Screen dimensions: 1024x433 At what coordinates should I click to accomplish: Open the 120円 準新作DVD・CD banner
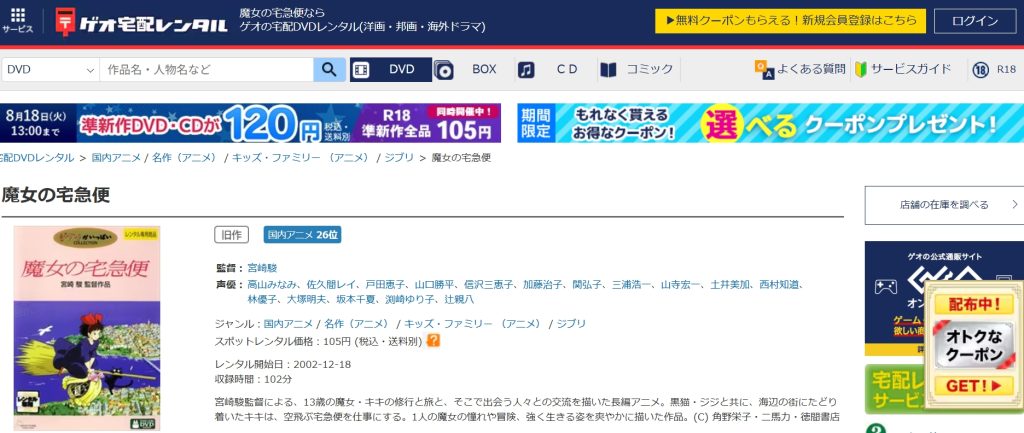(250, 123)
